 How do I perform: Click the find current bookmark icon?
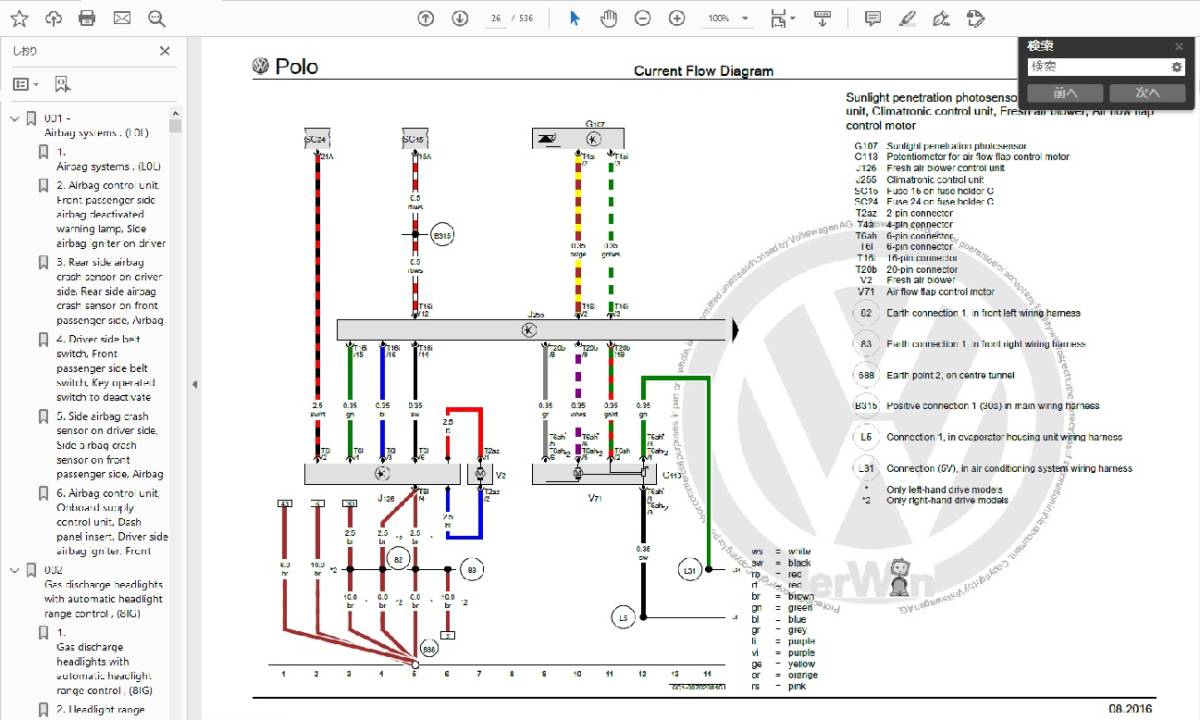pyautogui.click(x=62, y=84)
